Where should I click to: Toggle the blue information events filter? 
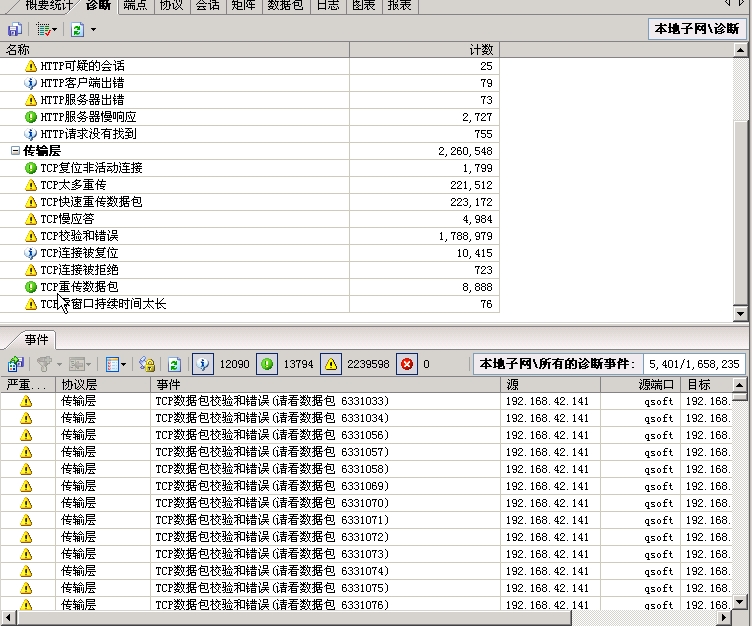(202, 365)
